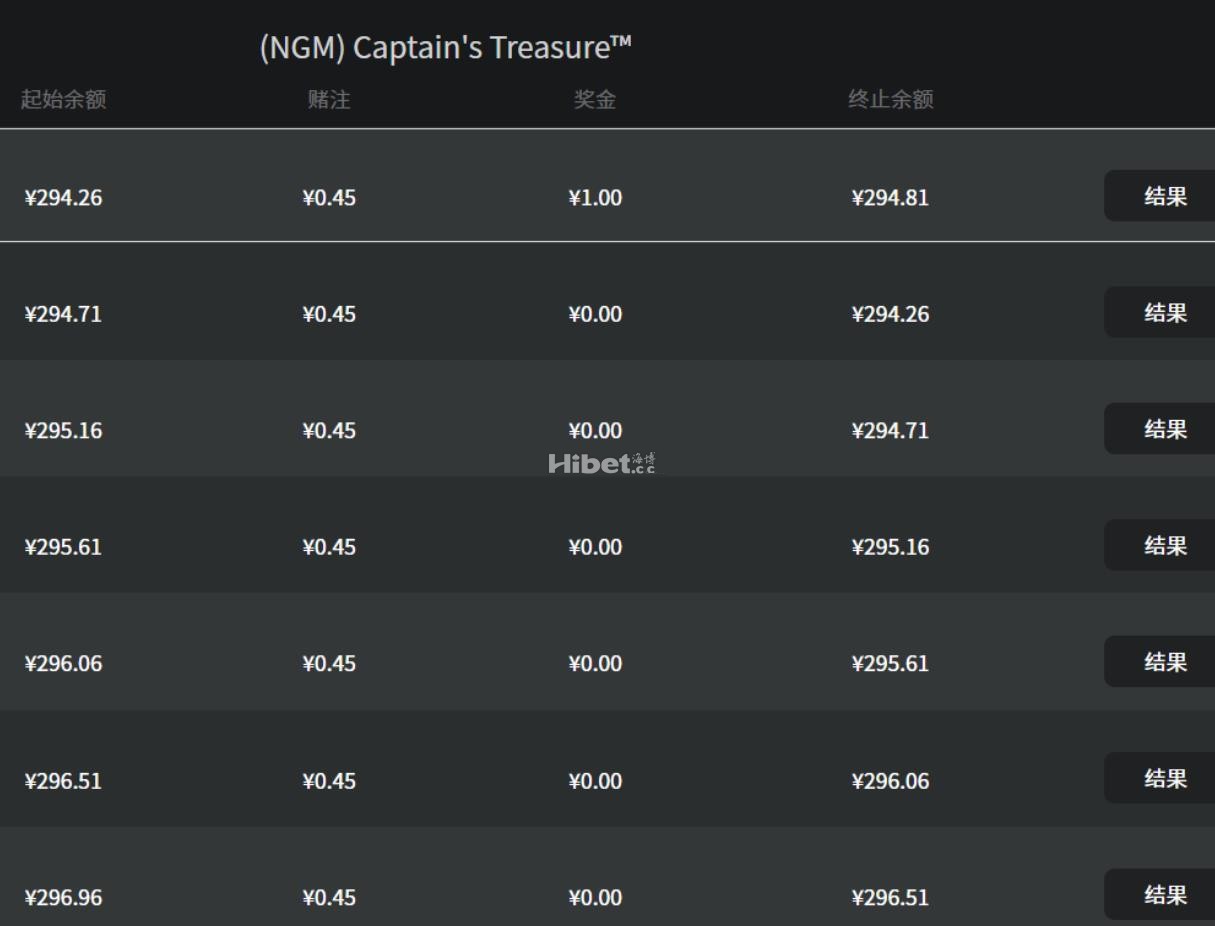Screen dimensions: 1215x926
Task: Click the 奖金 column header
Action: pos(595,99)
